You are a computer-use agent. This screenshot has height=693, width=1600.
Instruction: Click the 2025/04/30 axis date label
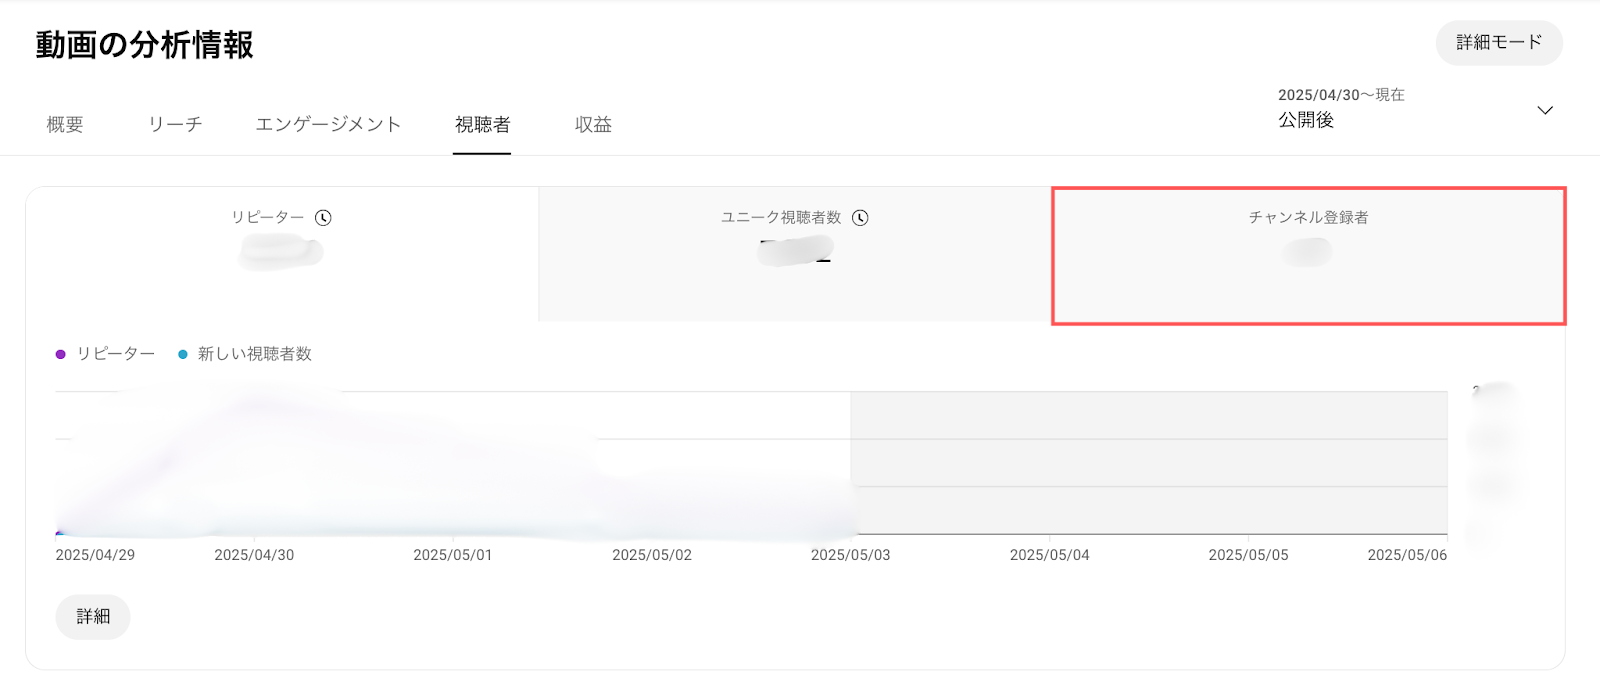click(x=254, y=555)
